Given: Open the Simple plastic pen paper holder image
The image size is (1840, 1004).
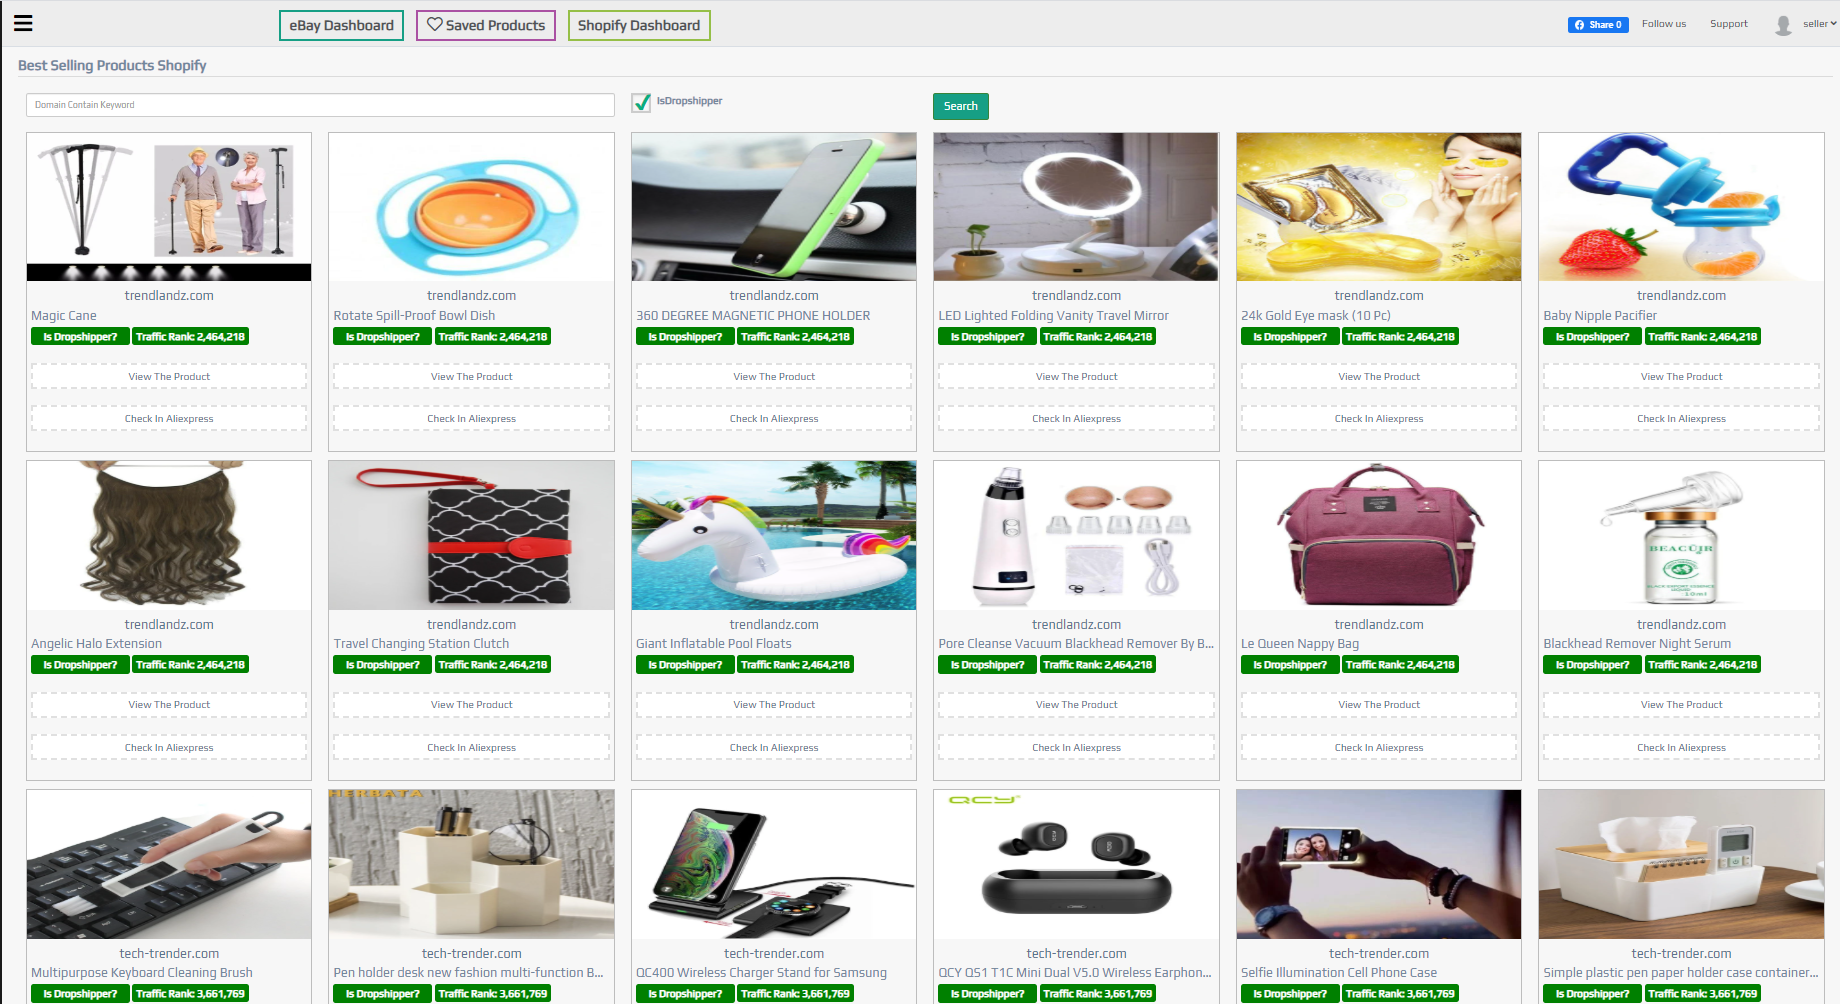Looking at the screenshot, I should pyautogui.click(x=1681, y=864).
